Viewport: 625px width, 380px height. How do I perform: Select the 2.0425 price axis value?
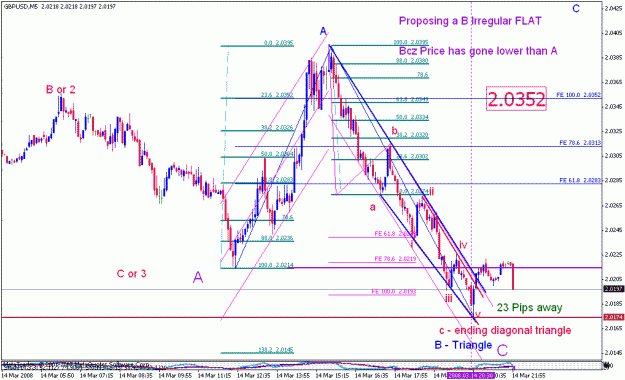pyautogui.click(x=613, y=8)
